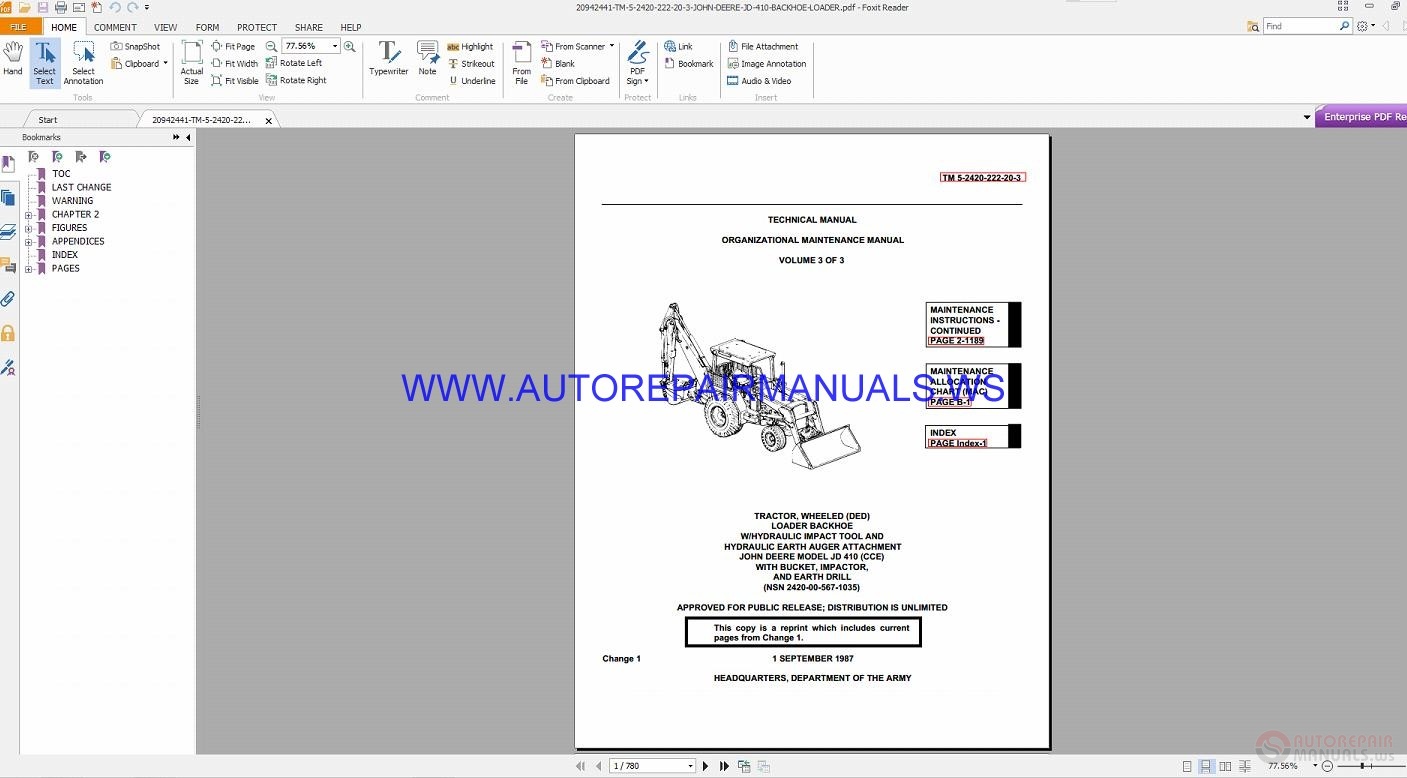Open the HELP ribbon tab
The image size is (1407, 778).
click(351, 27)
